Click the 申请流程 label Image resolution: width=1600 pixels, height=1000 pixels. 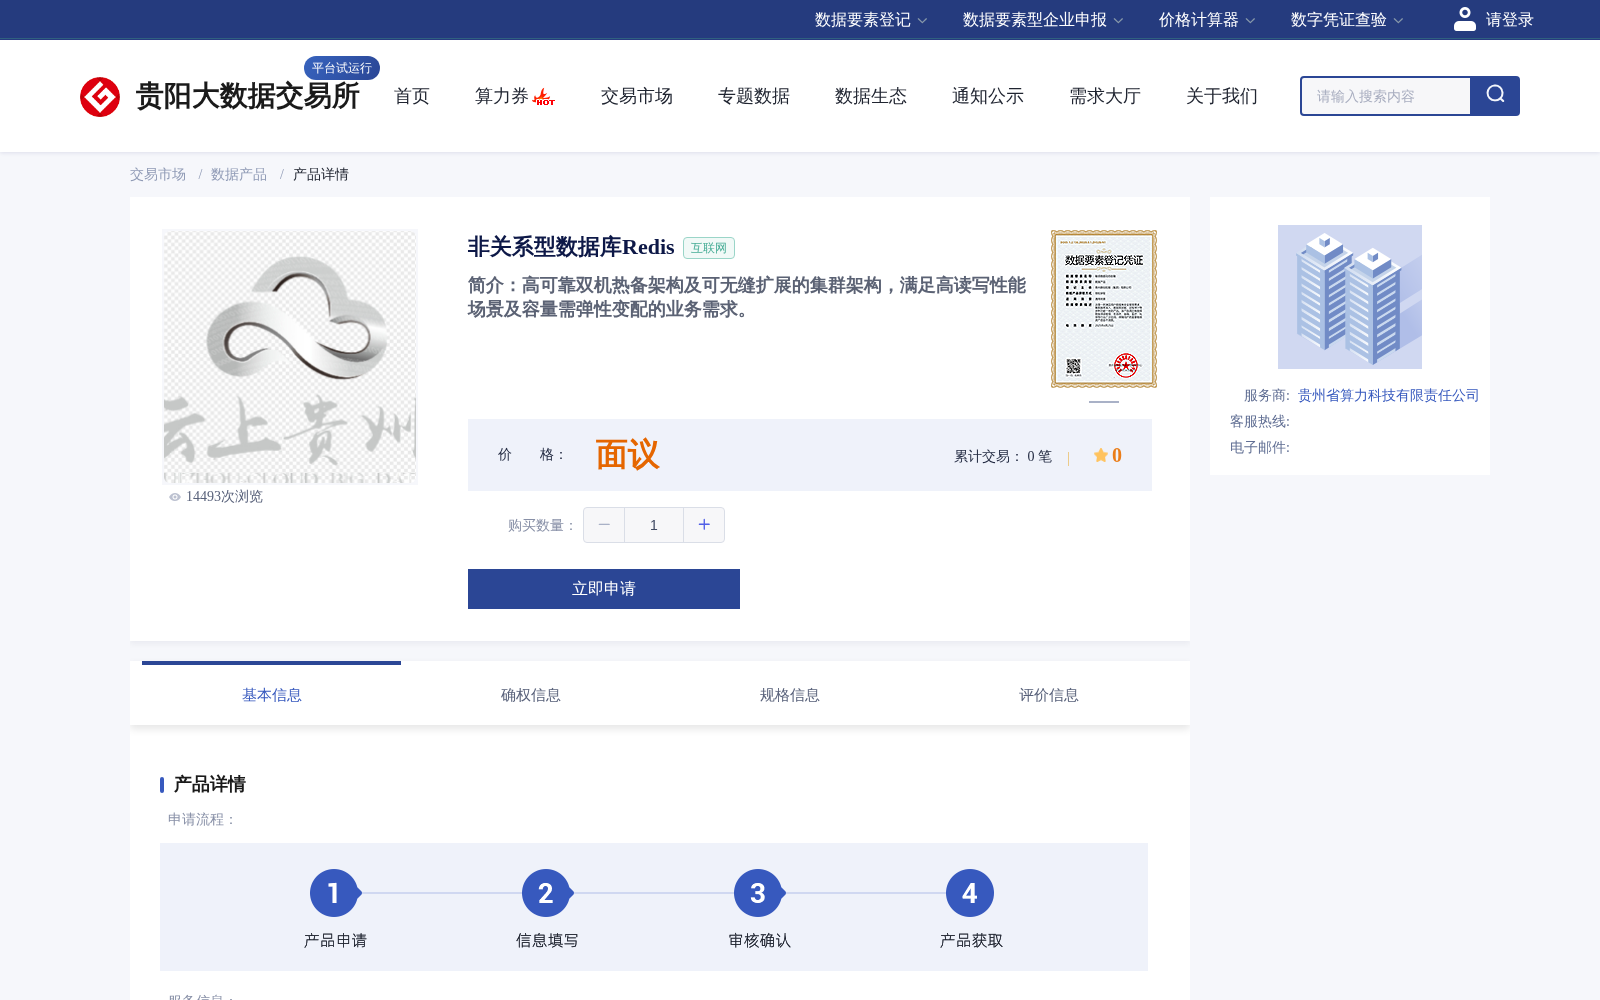click(202, 820)
